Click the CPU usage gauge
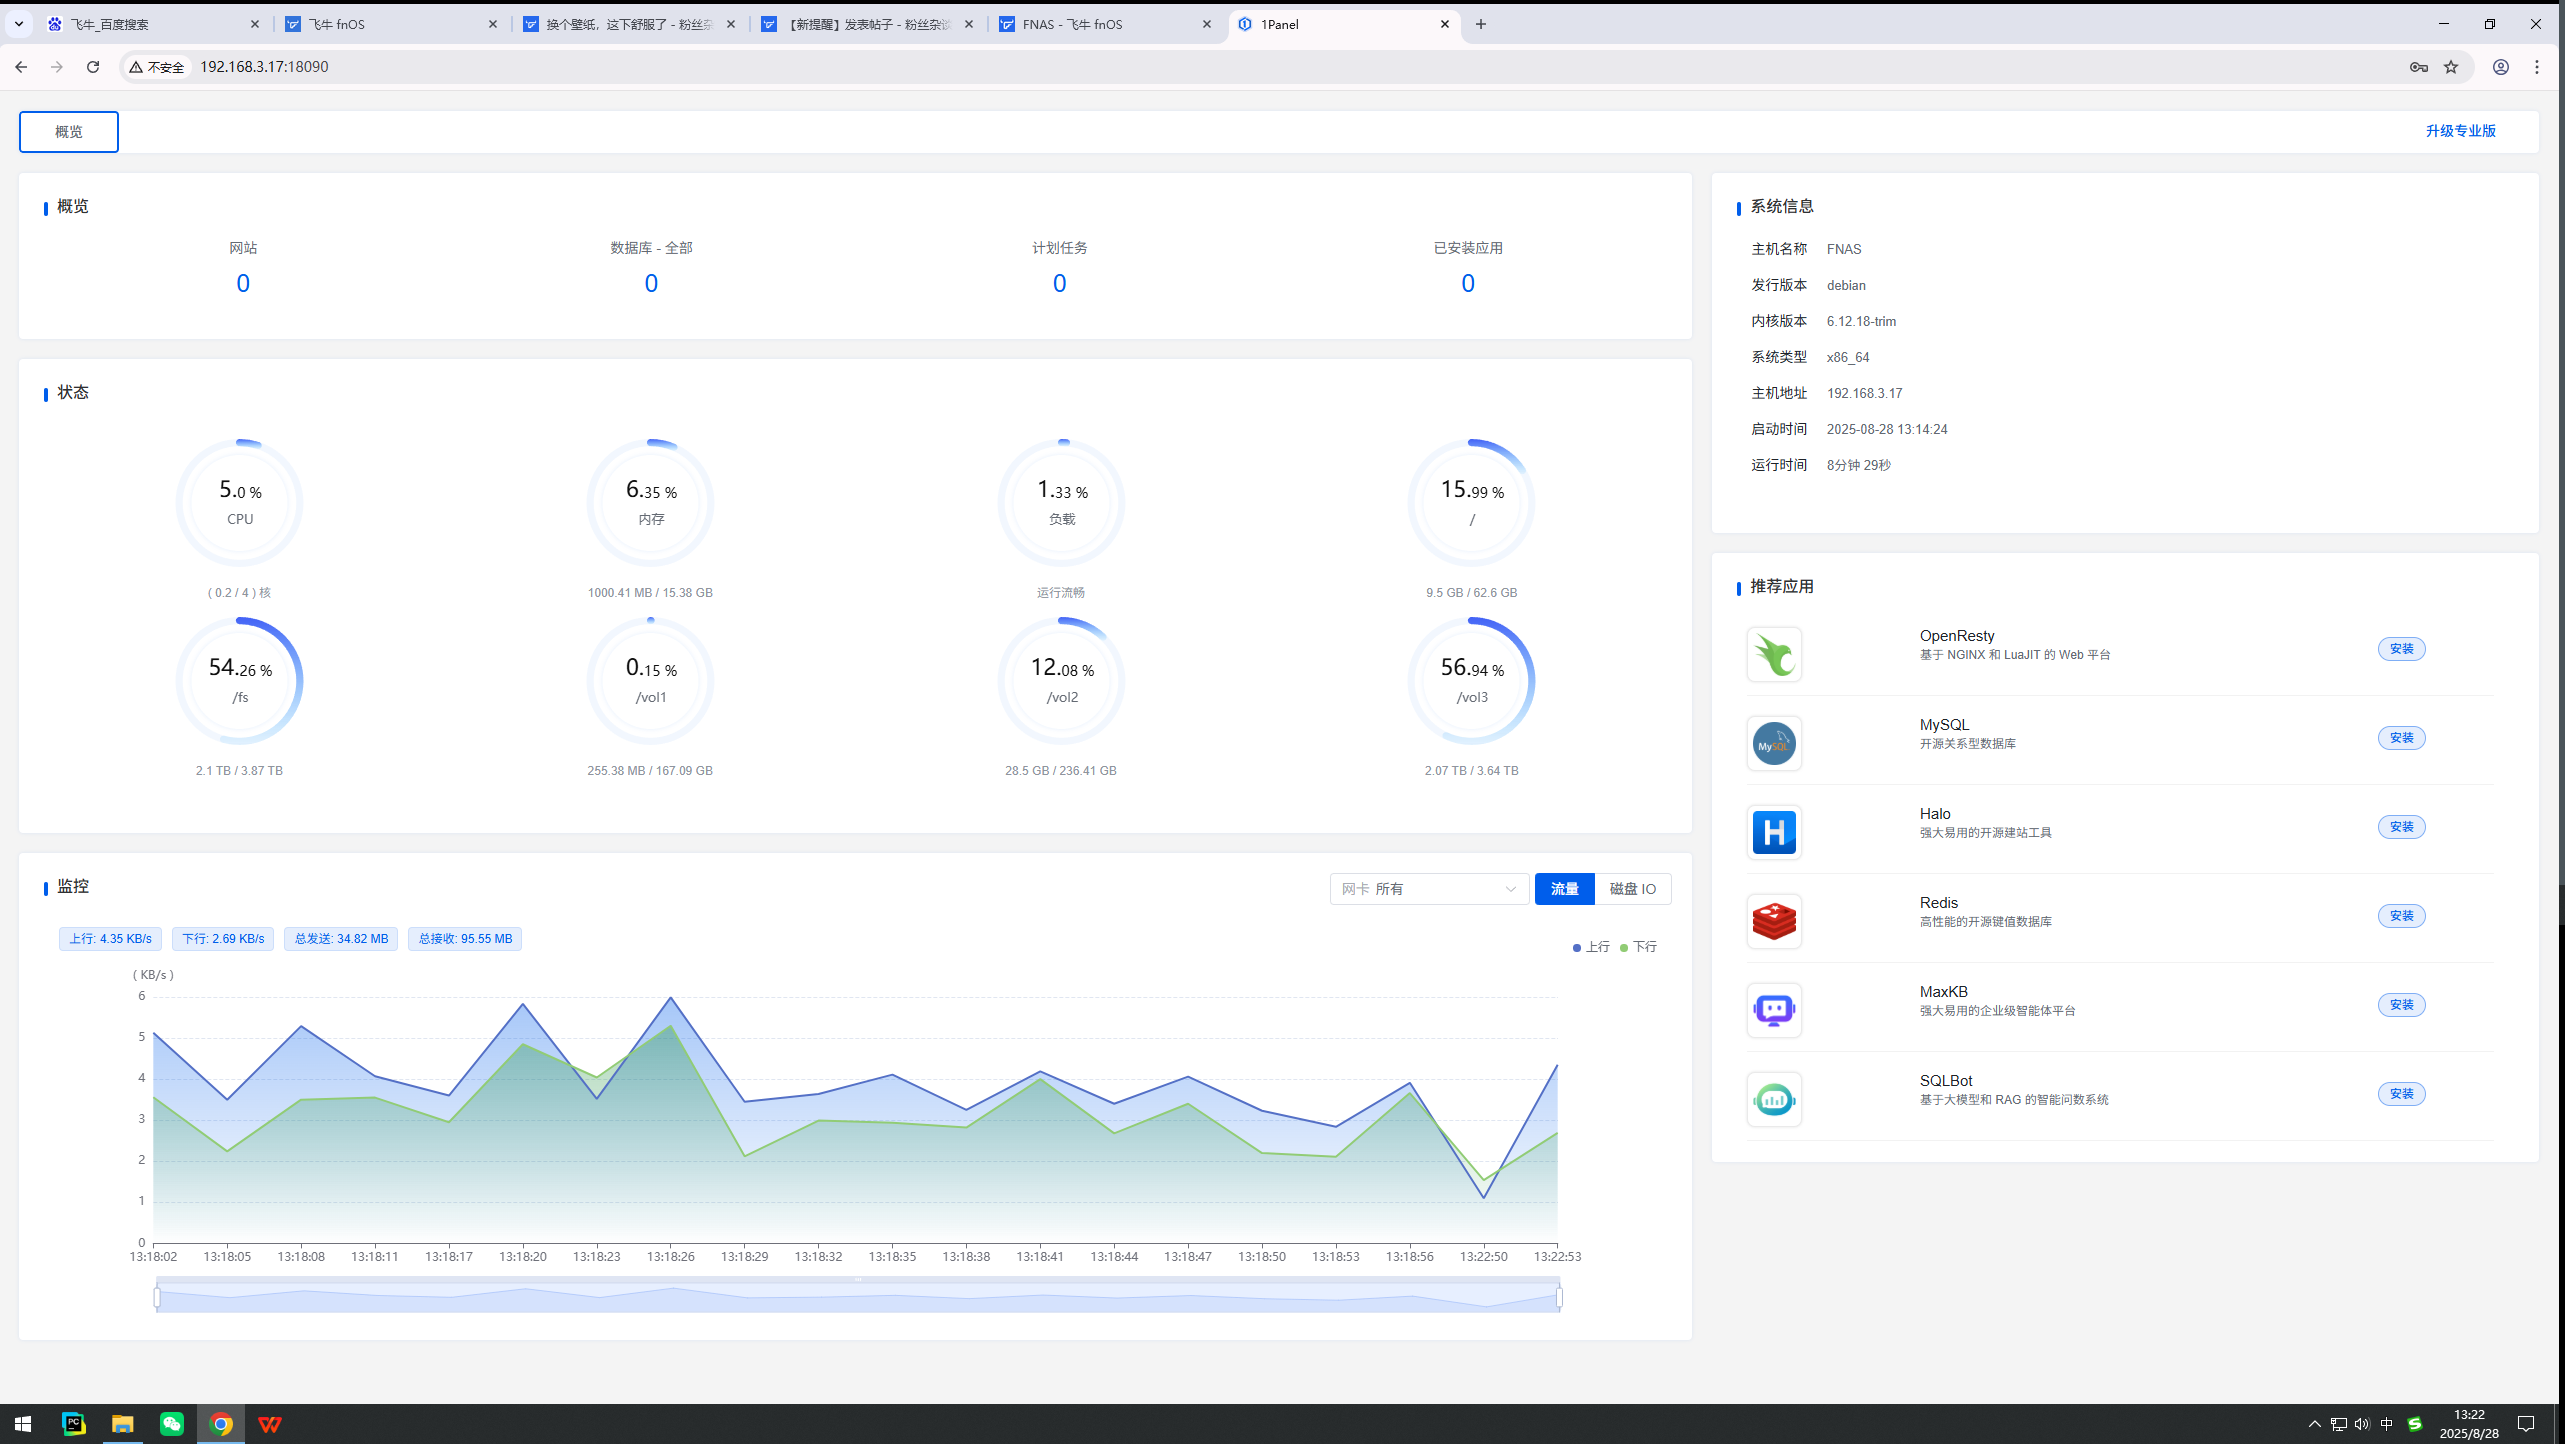 [x=239, y=503]
